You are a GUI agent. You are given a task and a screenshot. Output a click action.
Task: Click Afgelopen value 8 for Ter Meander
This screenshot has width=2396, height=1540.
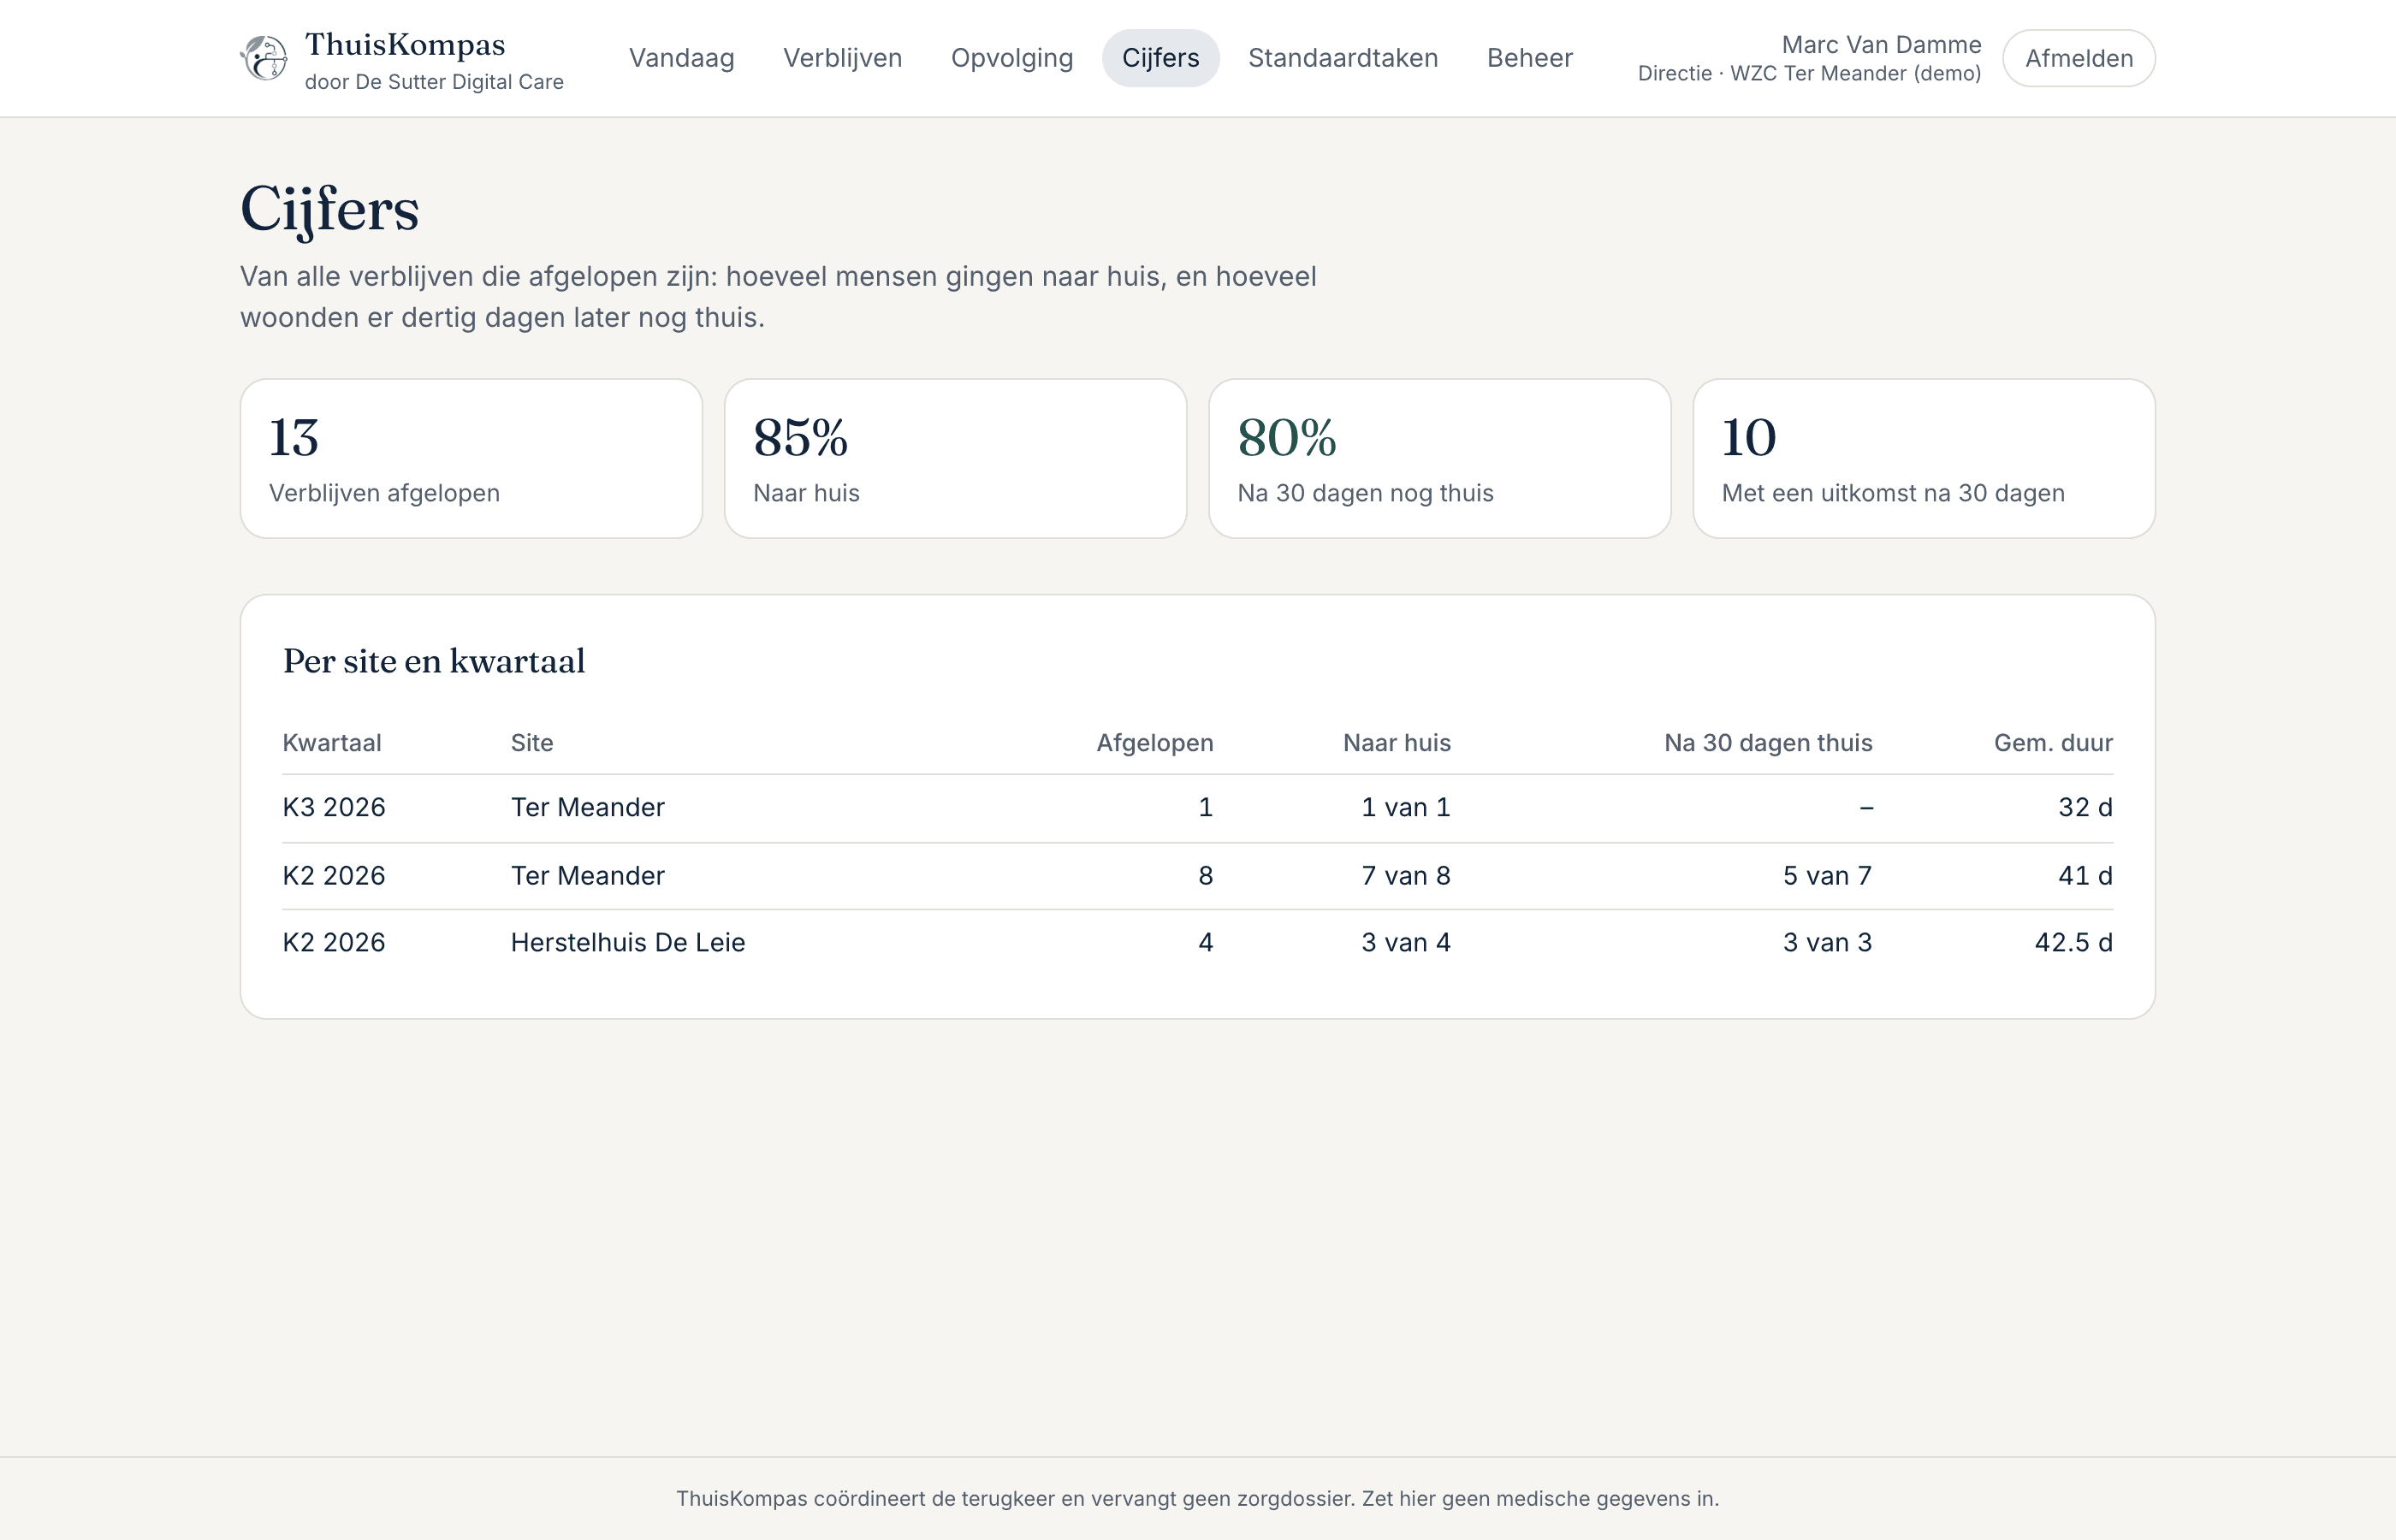(x=1206, y=876)
